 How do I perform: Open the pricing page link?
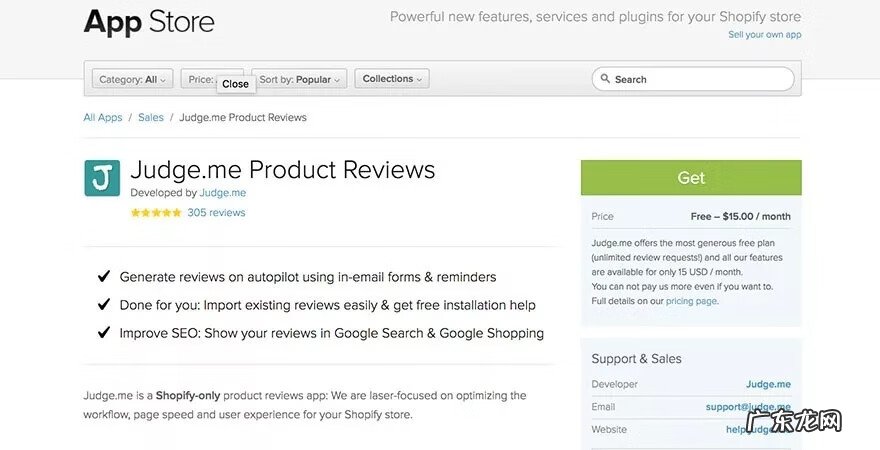tap(691, 301)
